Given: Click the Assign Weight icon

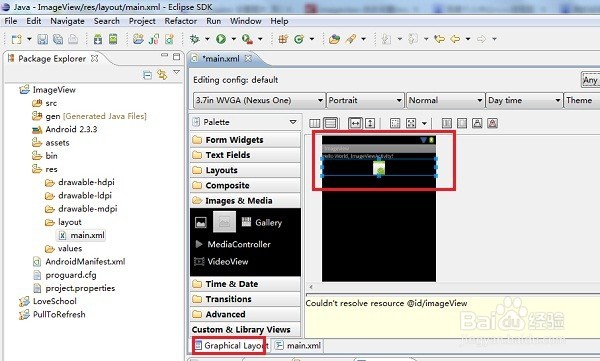Looking at the screenshot, I should pos(477,123).
